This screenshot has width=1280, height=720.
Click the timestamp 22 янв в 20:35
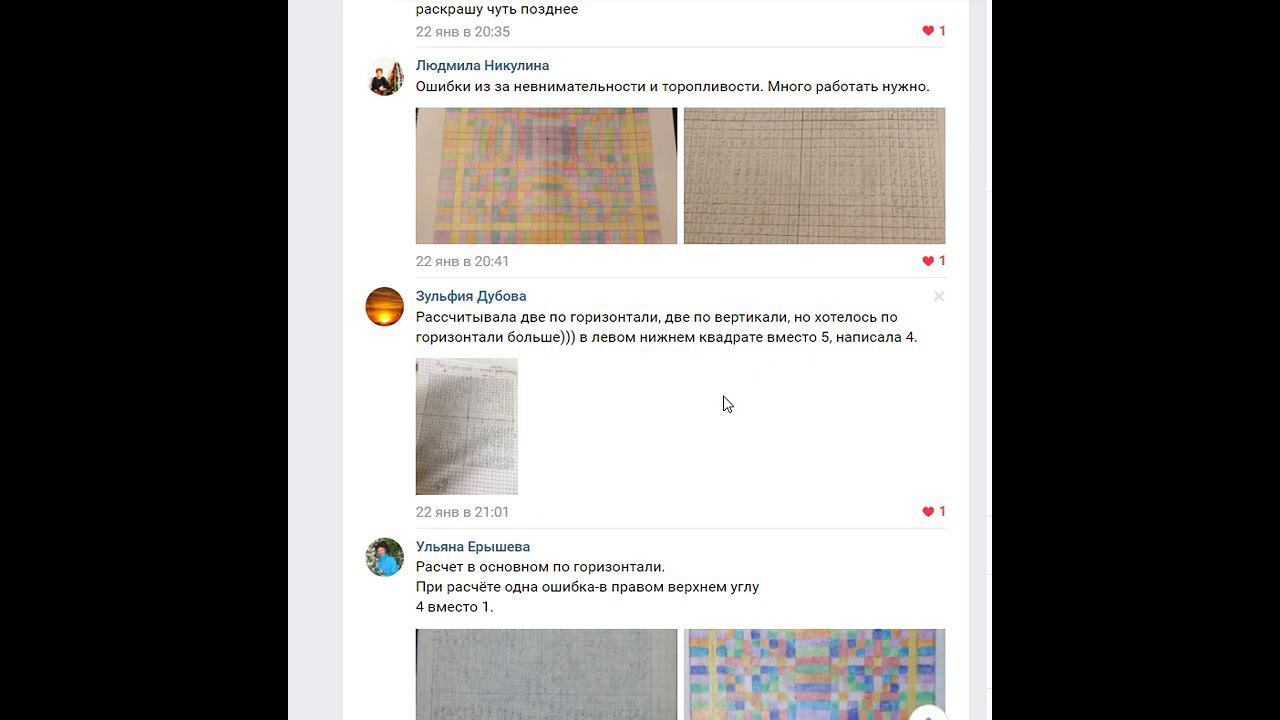[x=463, y=31]
